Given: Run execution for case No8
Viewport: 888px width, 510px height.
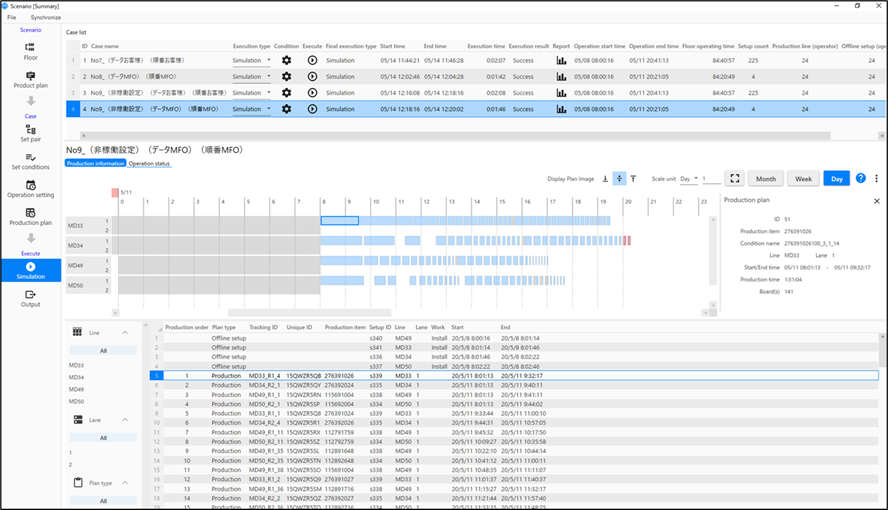Looking at the screenshot, I should pos(312,76).
